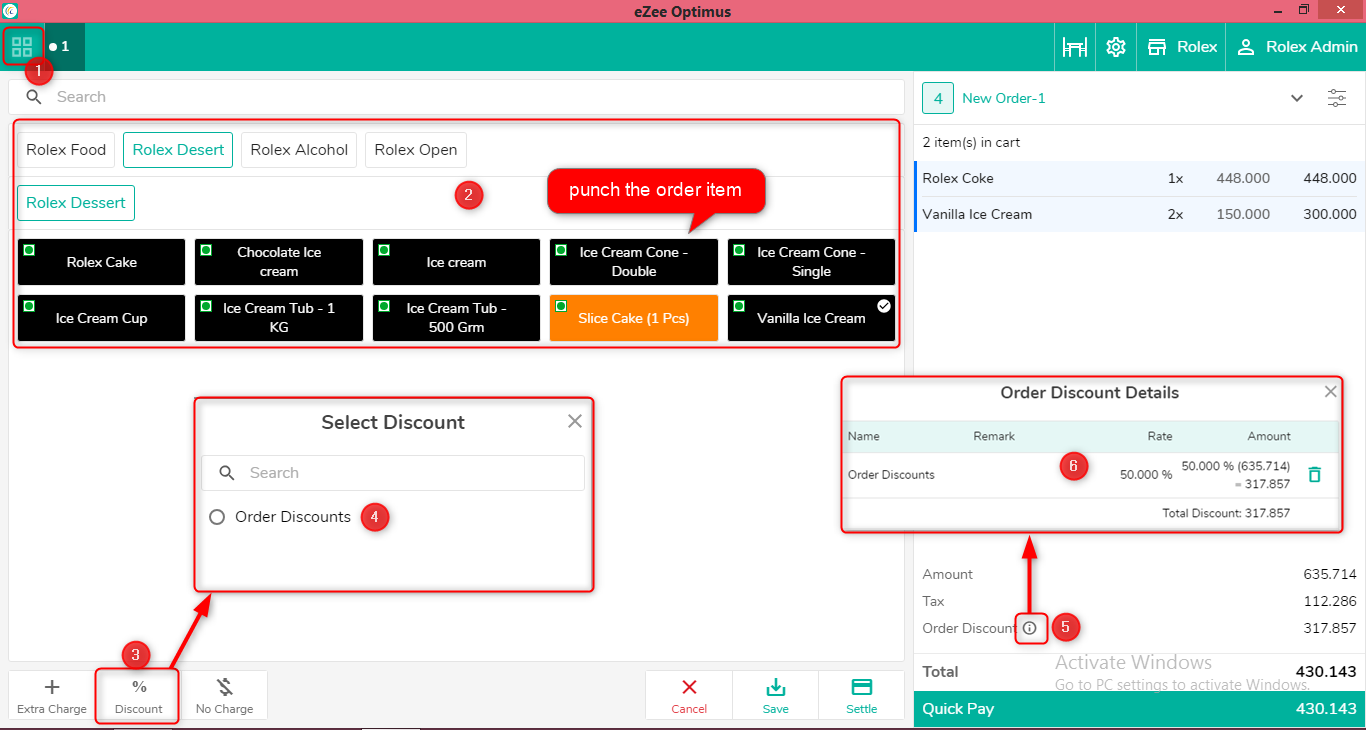This screenshot has height=730, width=1366.
Task: Add Rolex Cake item to order
Action: pyautogui.click(x=101, y=262)
